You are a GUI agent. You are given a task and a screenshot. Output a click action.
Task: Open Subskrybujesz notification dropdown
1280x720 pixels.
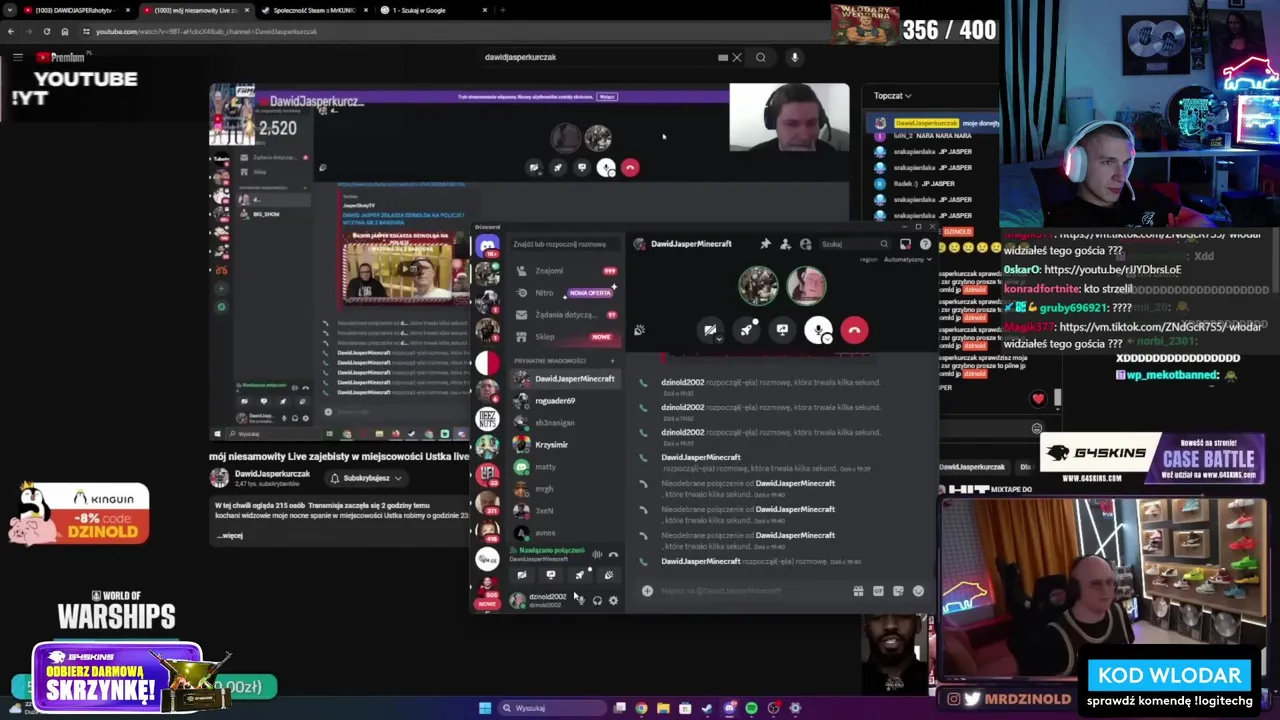coord(366,478)
